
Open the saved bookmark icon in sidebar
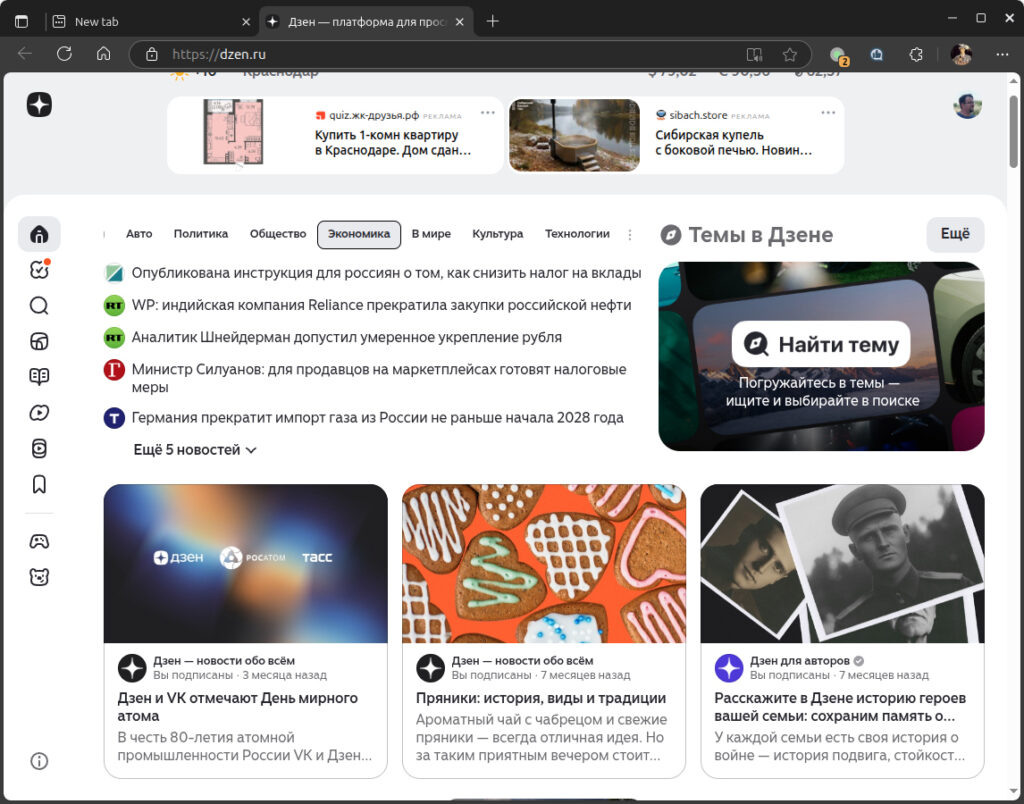[x=39, y=484]
